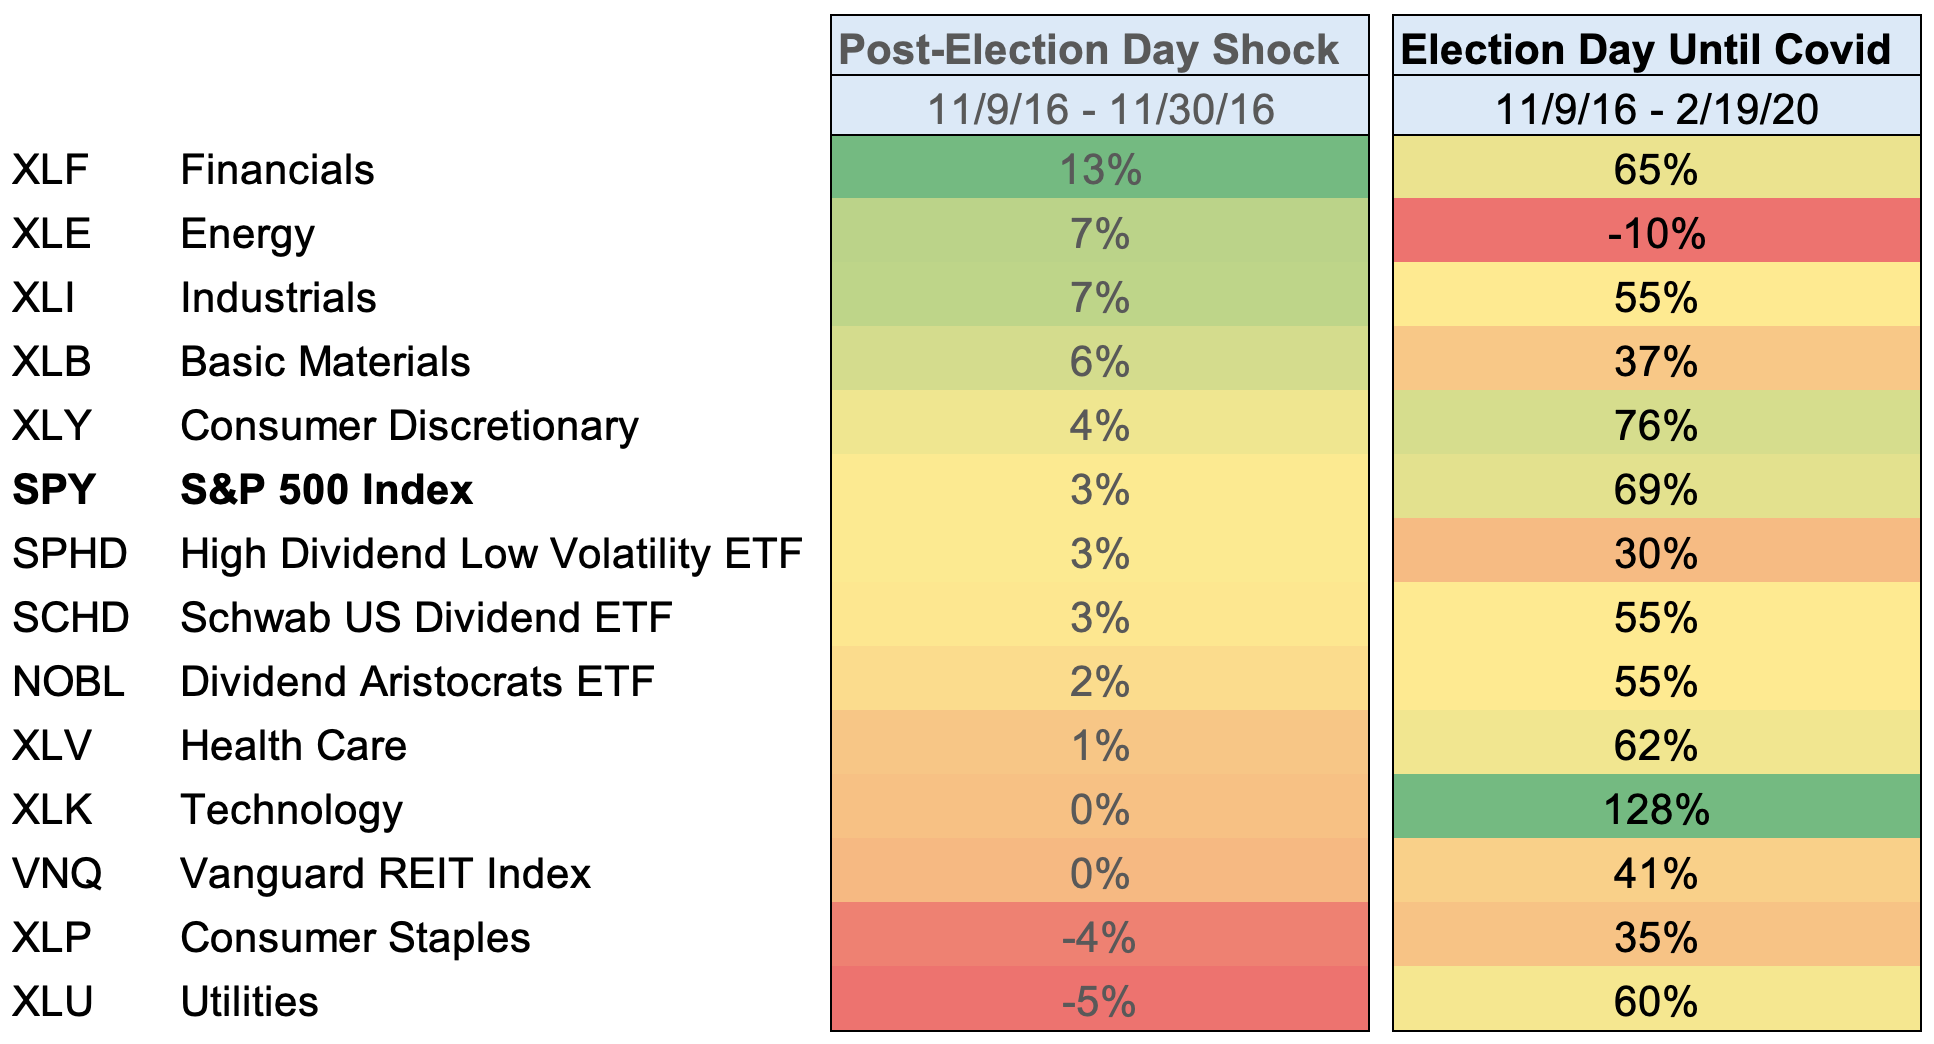Image resolution: width=1934 pixels, height=1044 pixels.
Task: Click the dark green 13% Financials cell
Action: tap(1100, 169)
